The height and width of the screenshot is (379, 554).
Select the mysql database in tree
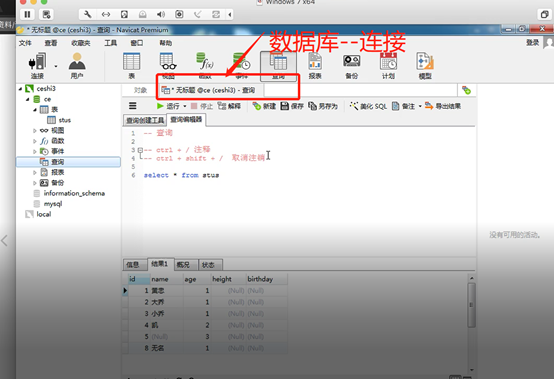point(48,204)
